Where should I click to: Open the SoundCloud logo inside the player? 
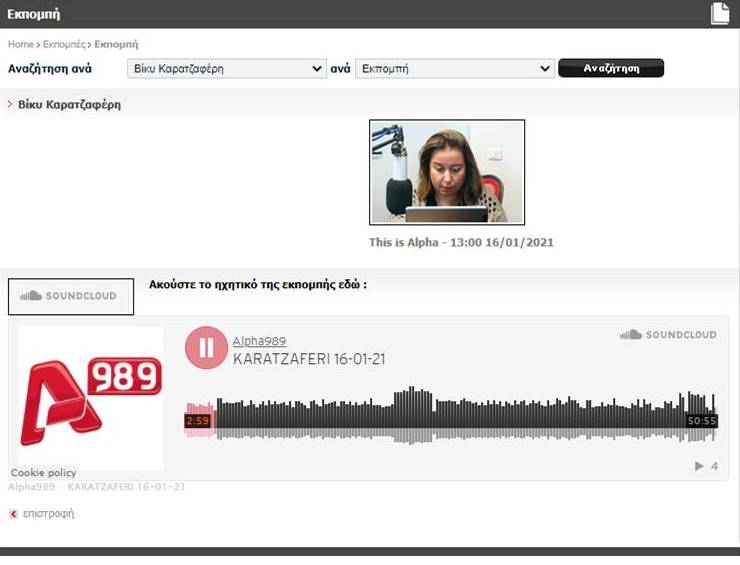click(667, 335)
